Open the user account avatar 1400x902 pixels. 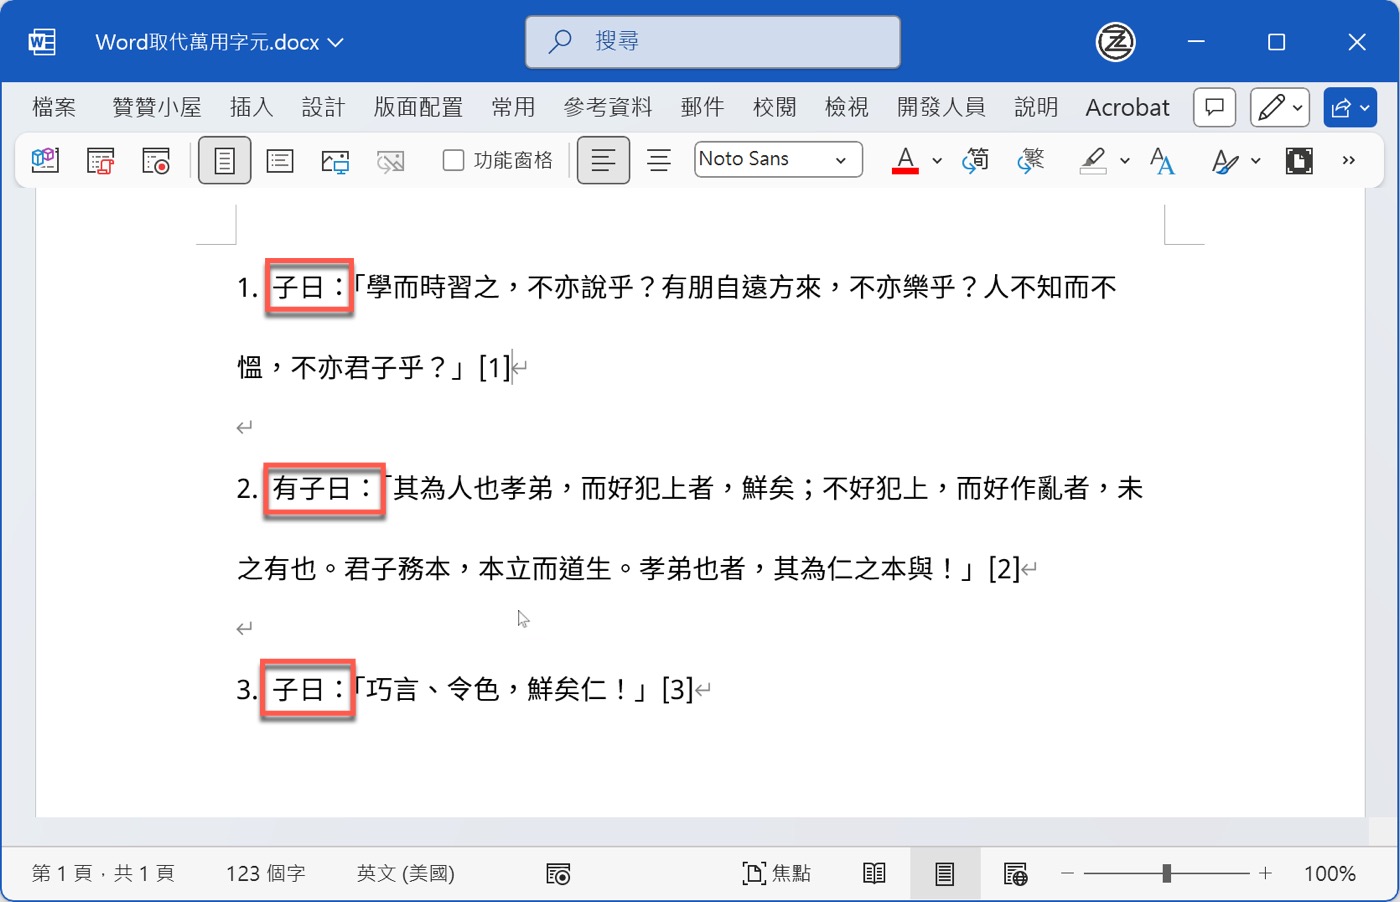pos(1116,42)
